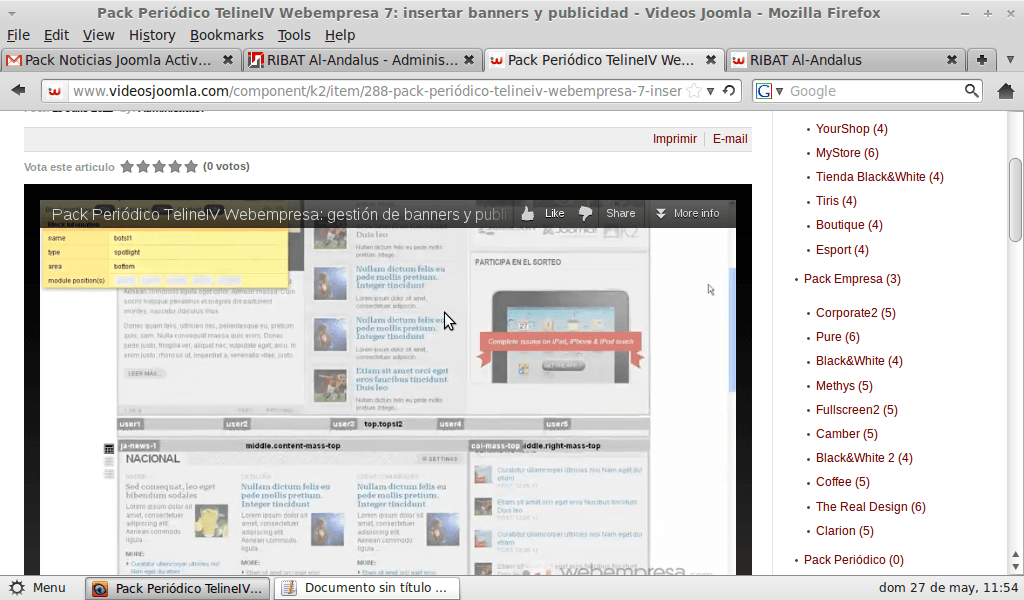The height and width of the screenshot is (600, 1024).
Task: Select the Documento sin título taskbar window
Action: pyautogui.click(x=366, y=588)
